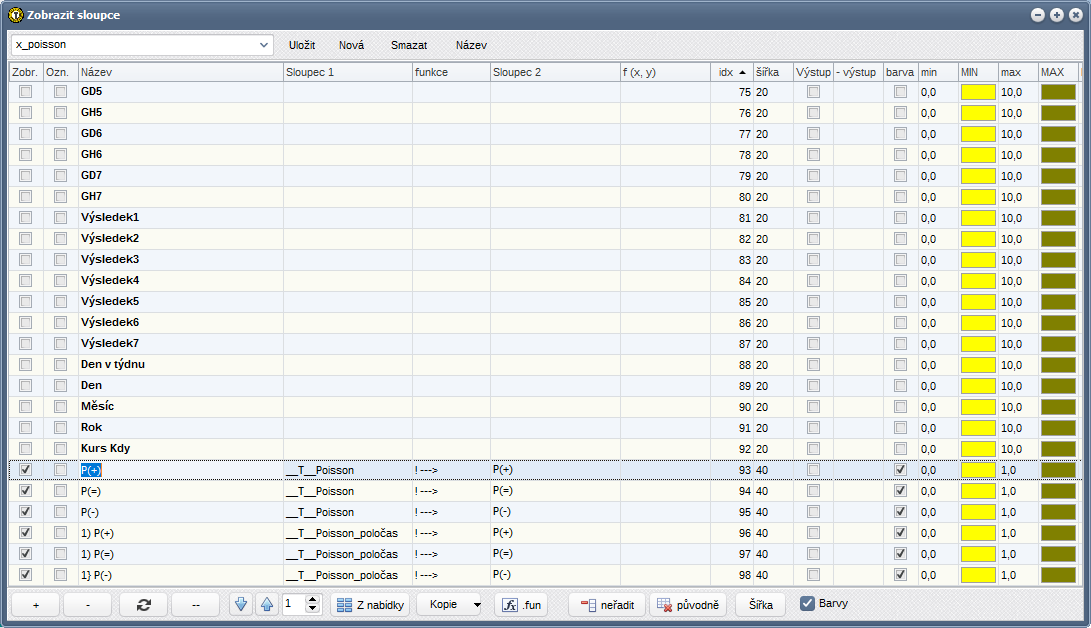
Task: Check Výstup checkbox for Rok row
Action: pos(813,427)
